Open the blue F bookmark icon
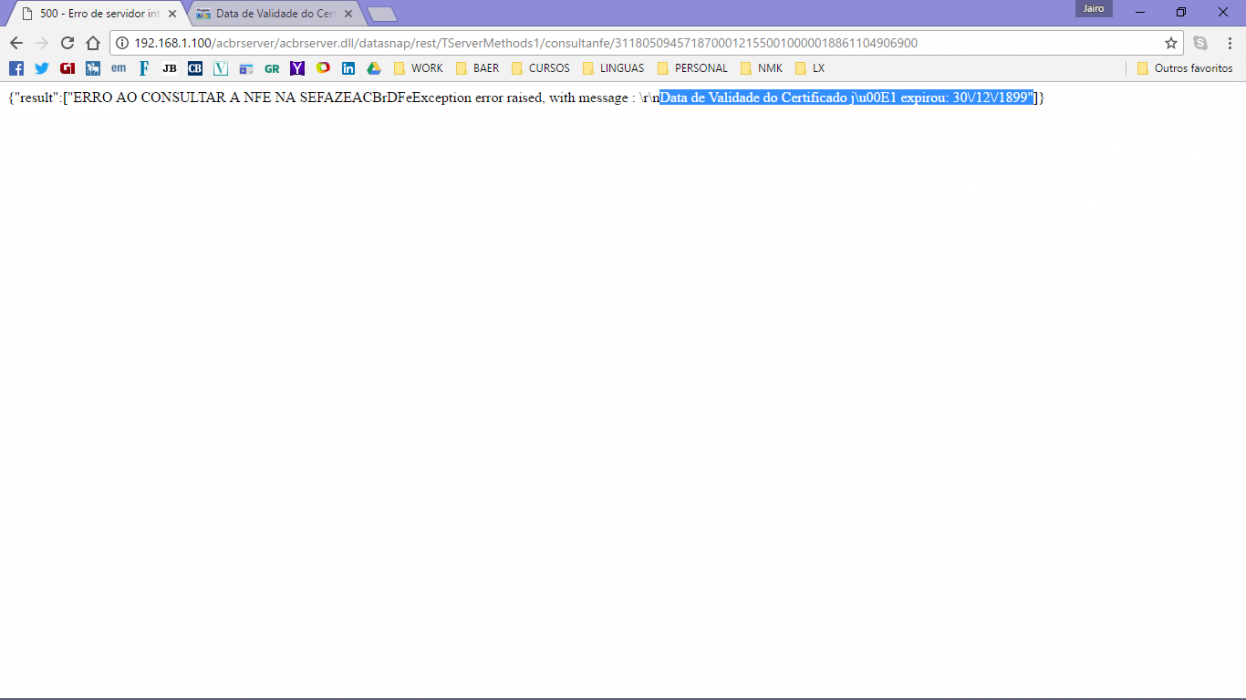 pos(144,68)
